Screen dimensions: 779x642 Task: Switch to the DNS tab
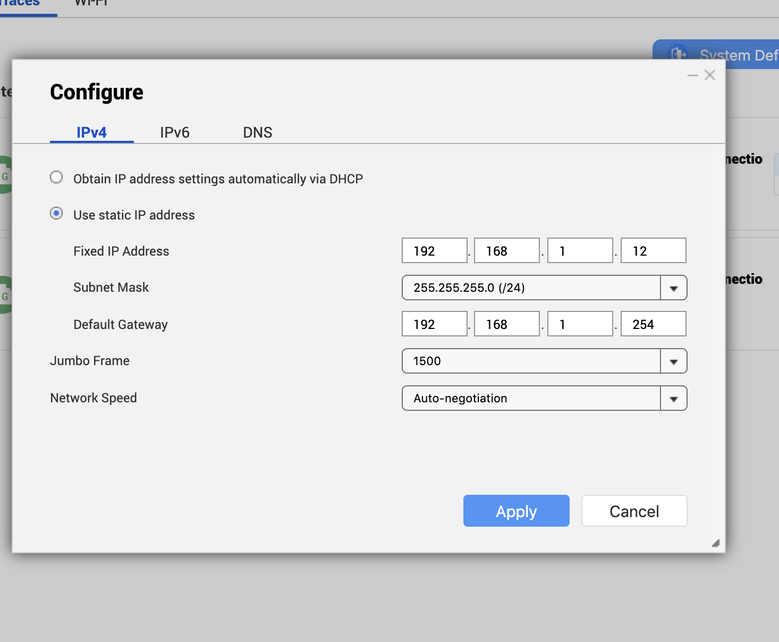tap(257, 133)
